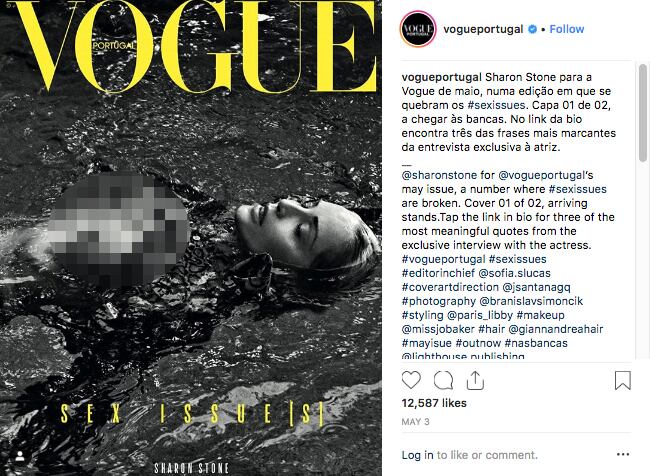Share the post with upload arrow icon
Viewport: 650px width, 476px height.
(475, 380)
